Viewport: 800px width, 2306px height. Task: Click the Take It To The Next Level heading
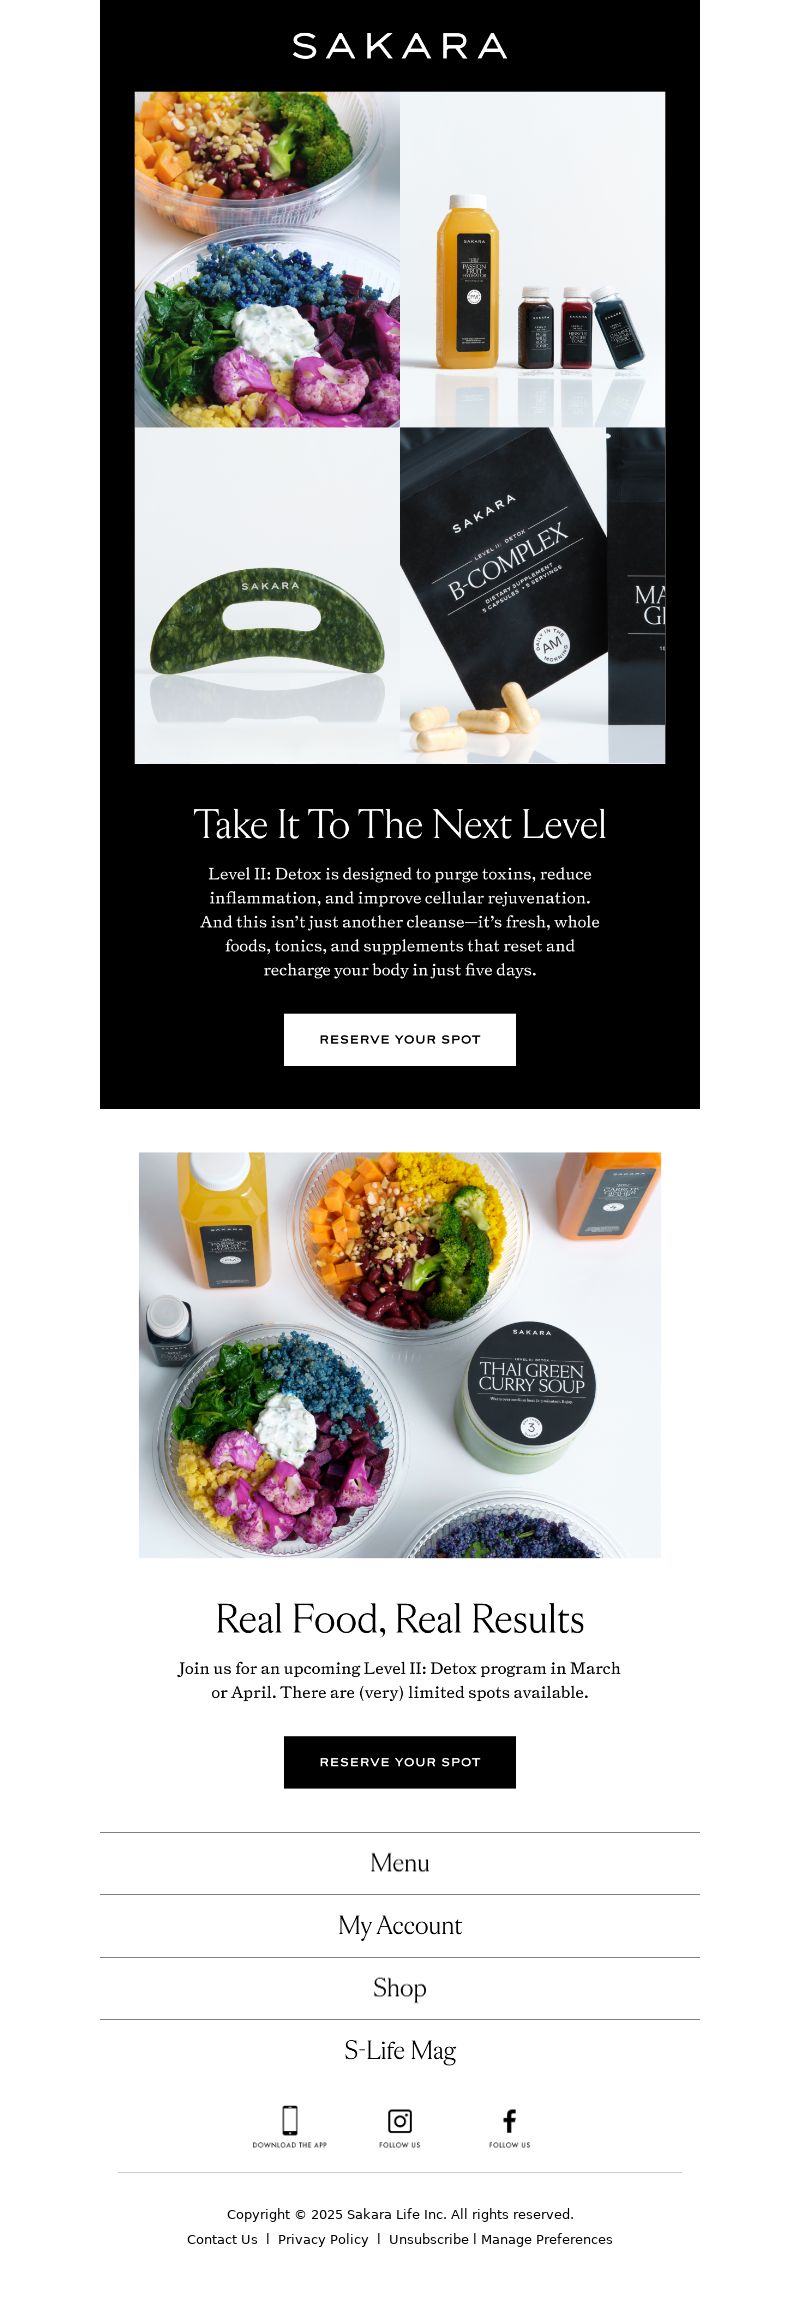click(x=400, y=825)
